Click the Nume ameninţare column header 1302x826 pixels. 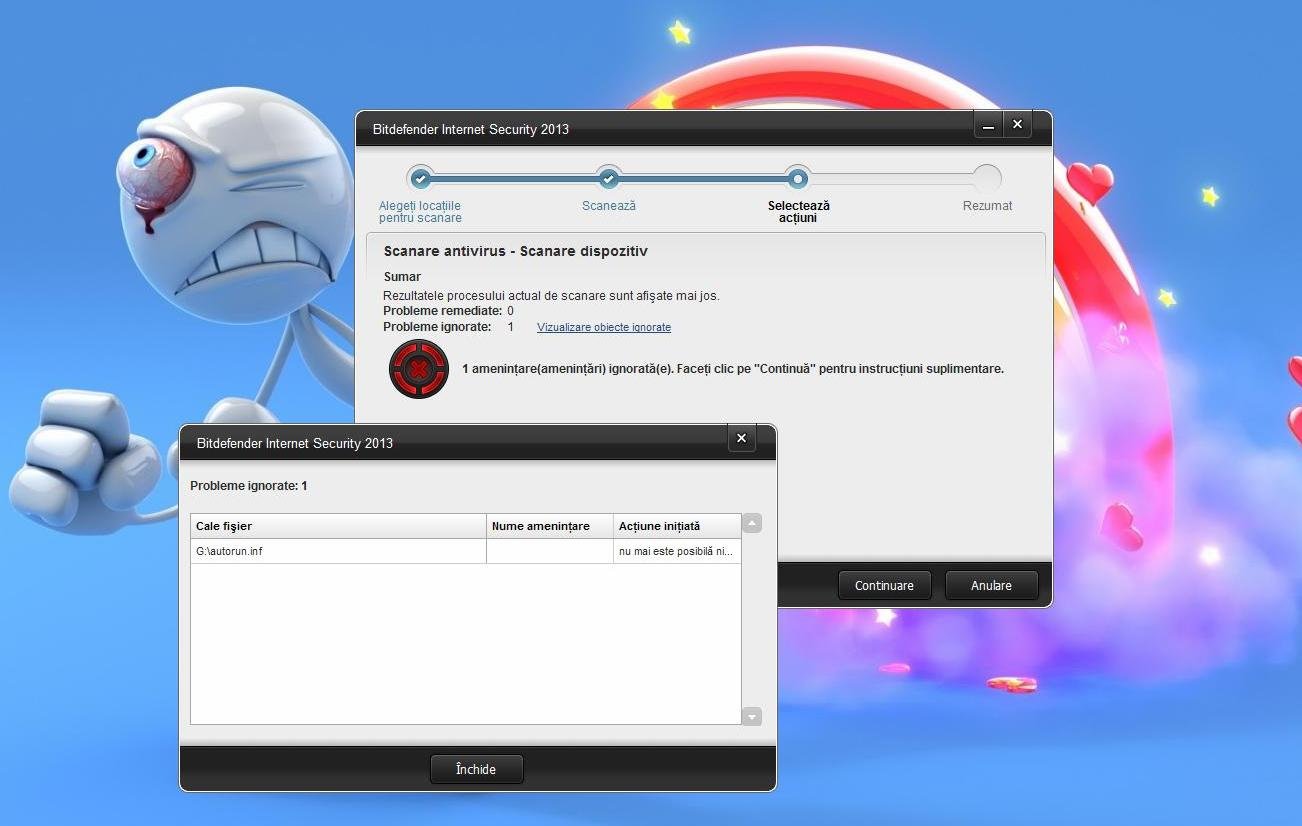pyautogui.click(x=550, y=526)
